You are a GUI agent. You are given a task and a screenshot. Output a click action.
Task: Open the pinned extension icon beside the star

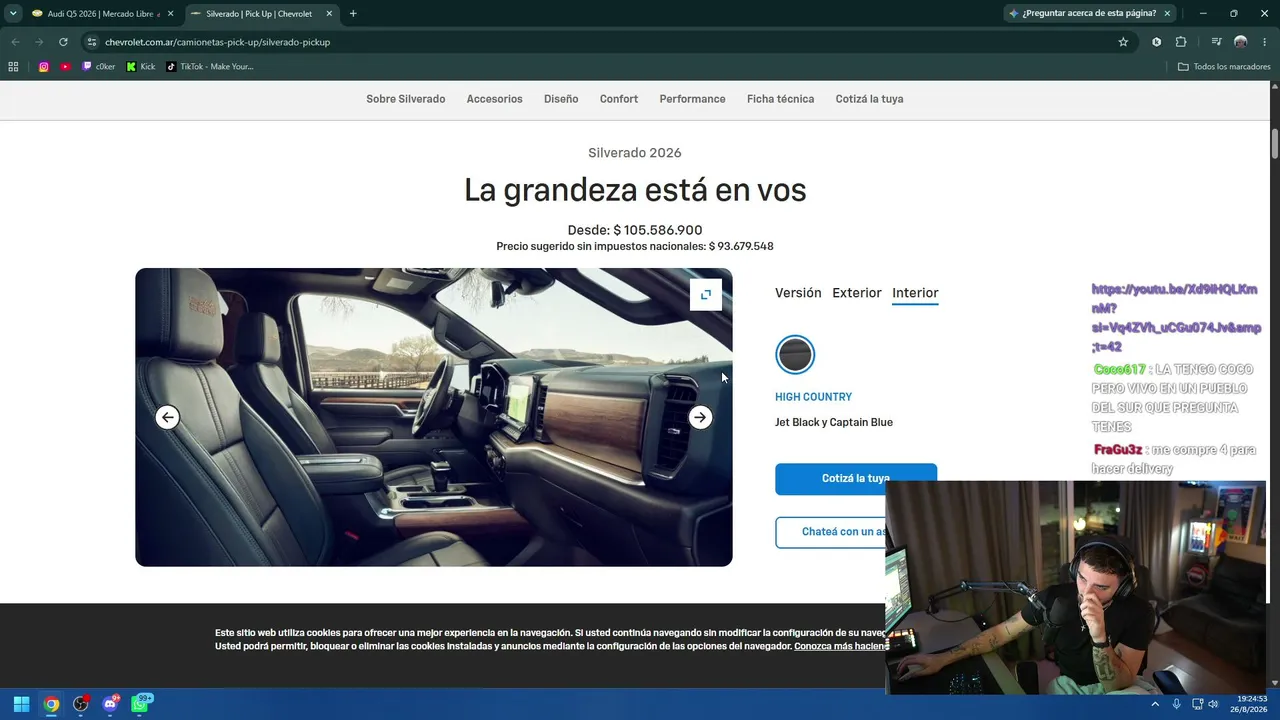click(1156, 42)
